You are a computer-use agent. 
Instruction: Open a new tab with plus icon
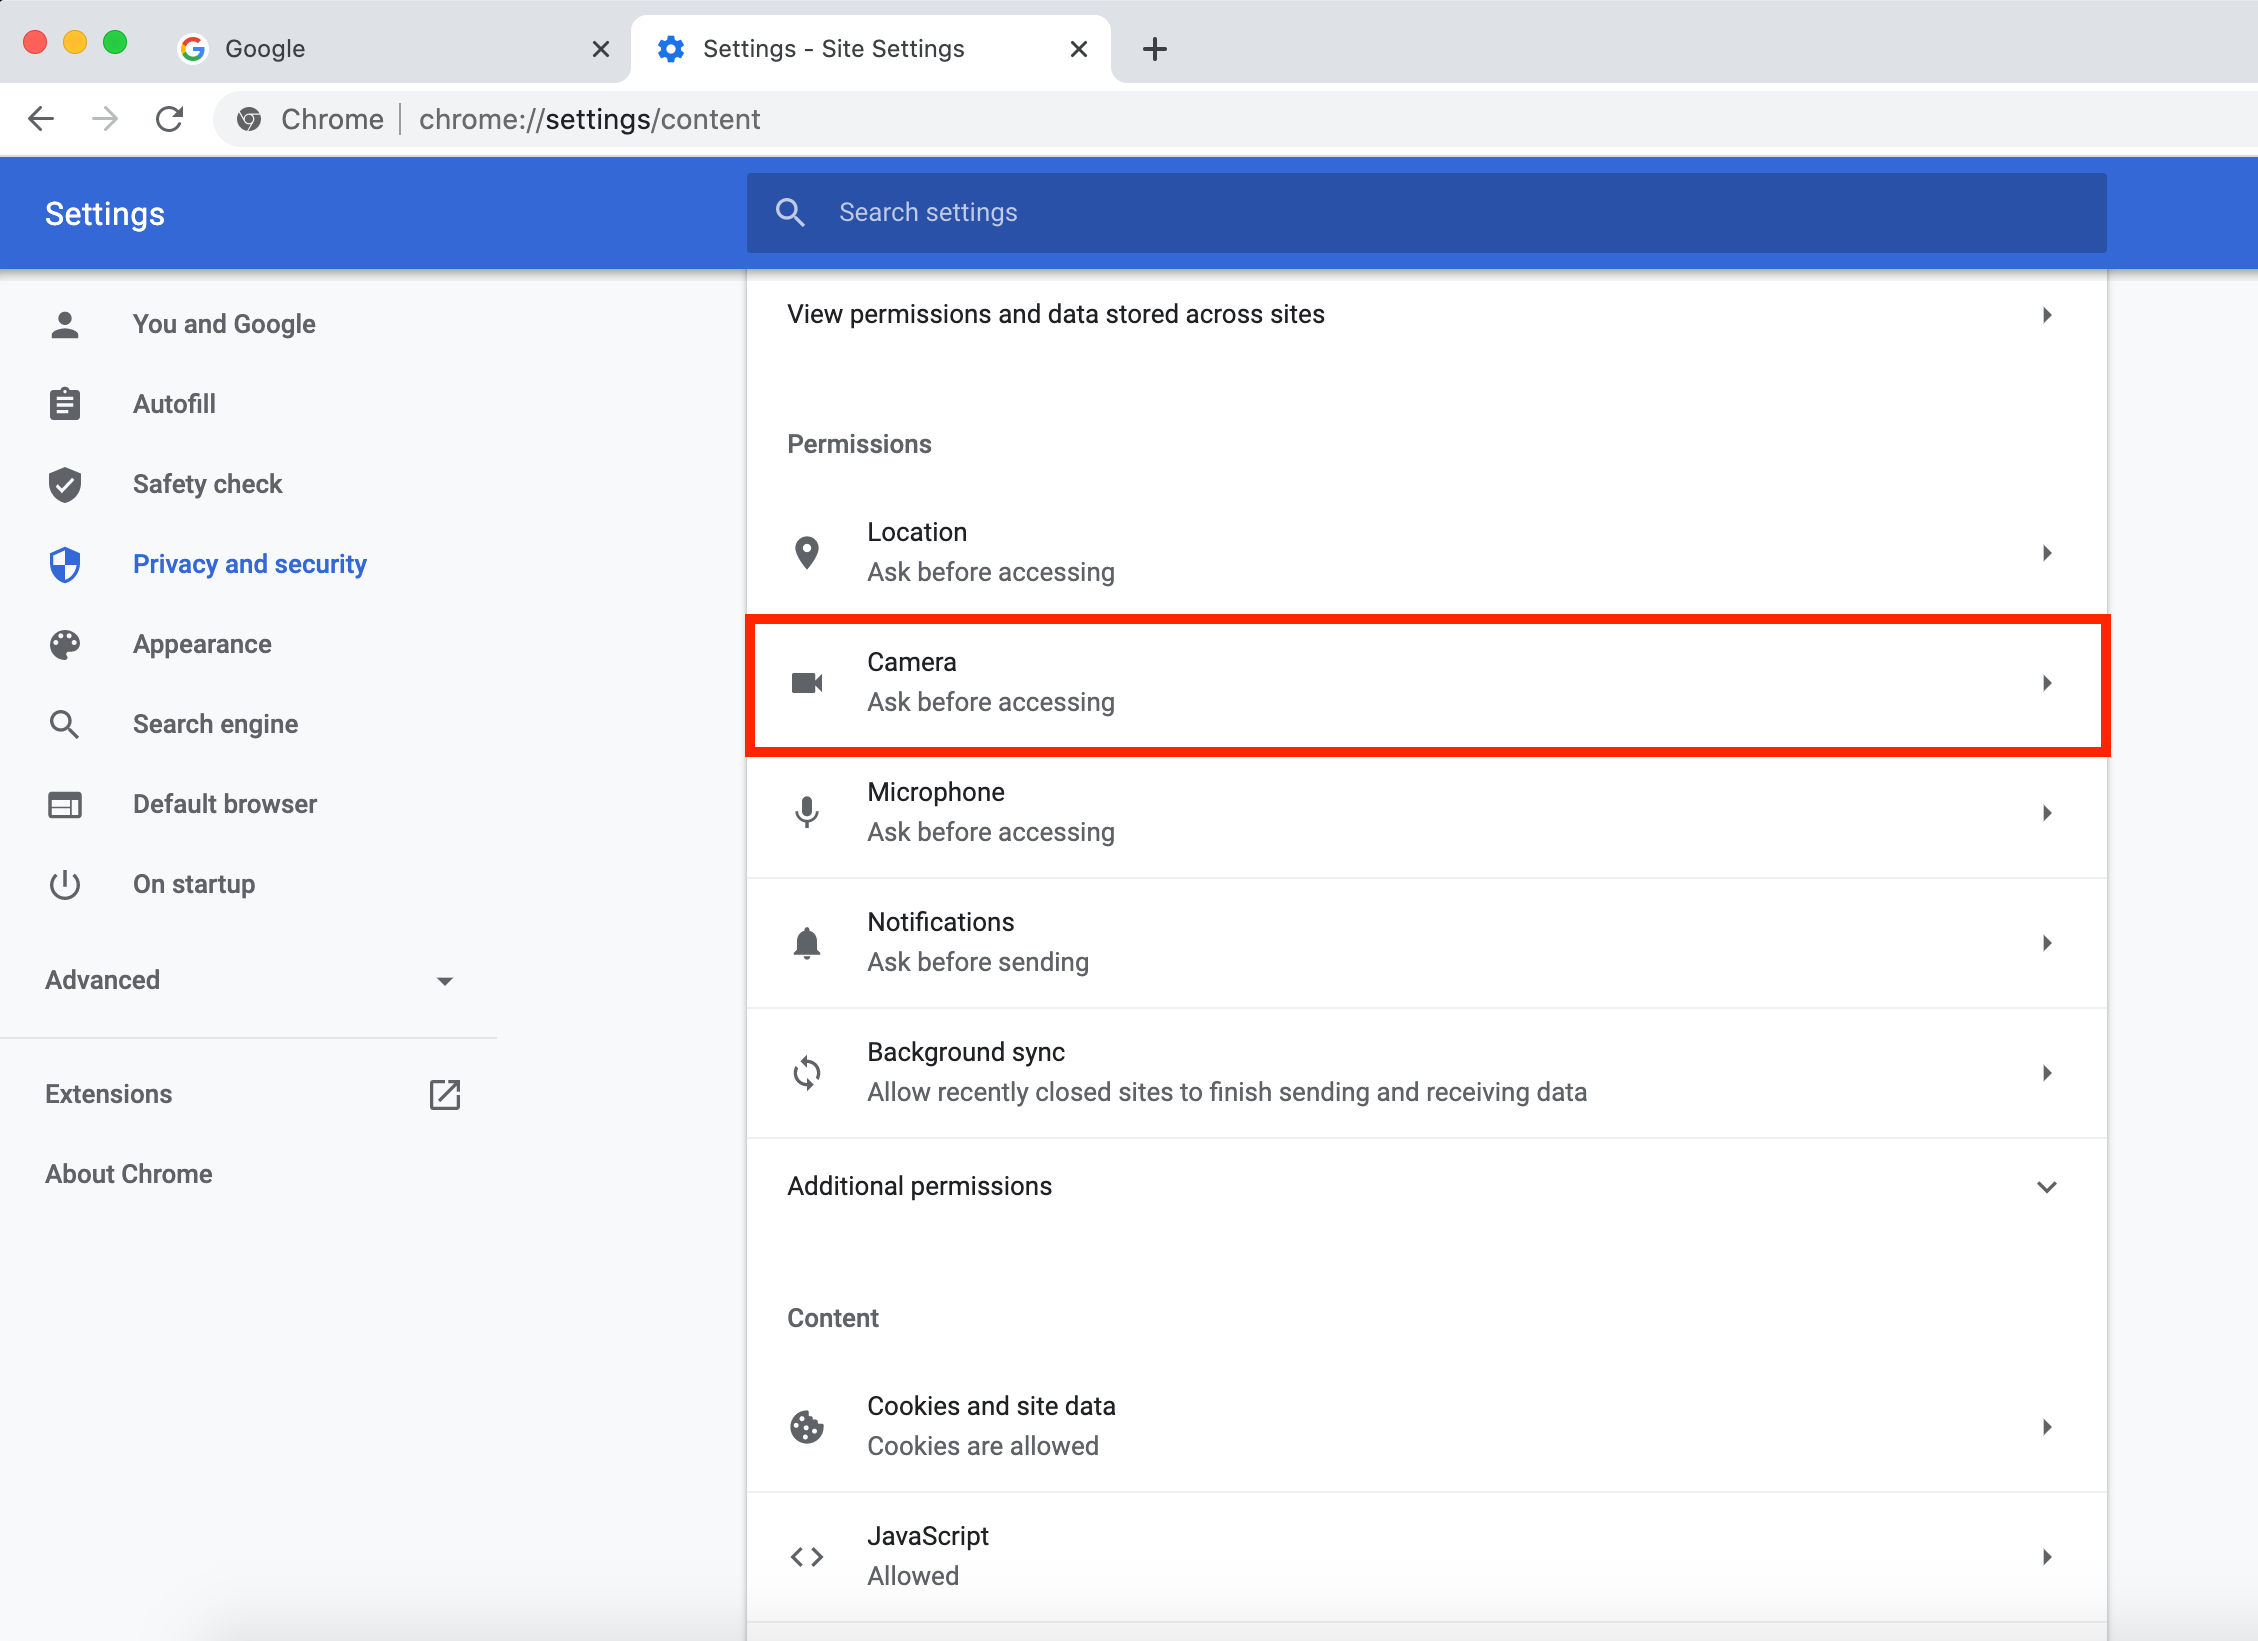(1154, 49)
